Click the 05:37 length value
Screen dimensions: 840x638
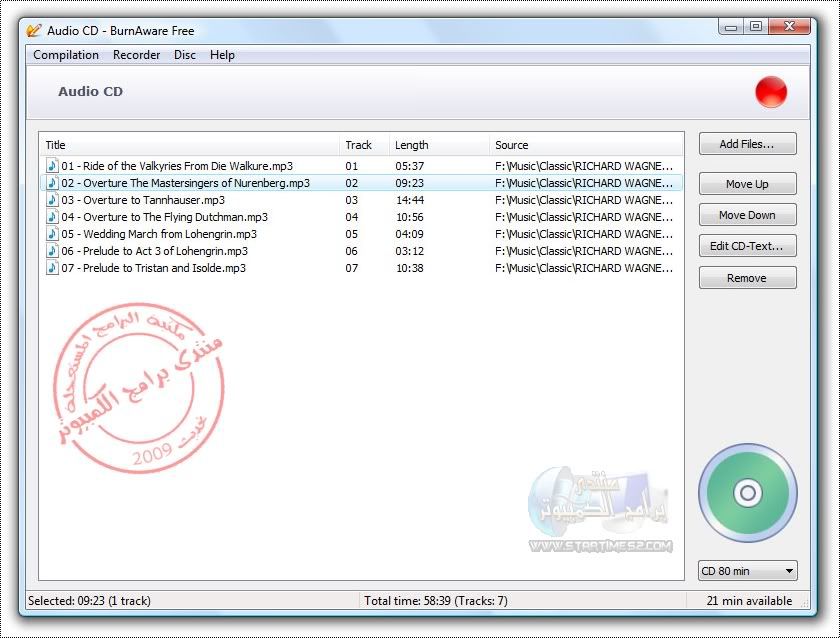coord(410,166)
